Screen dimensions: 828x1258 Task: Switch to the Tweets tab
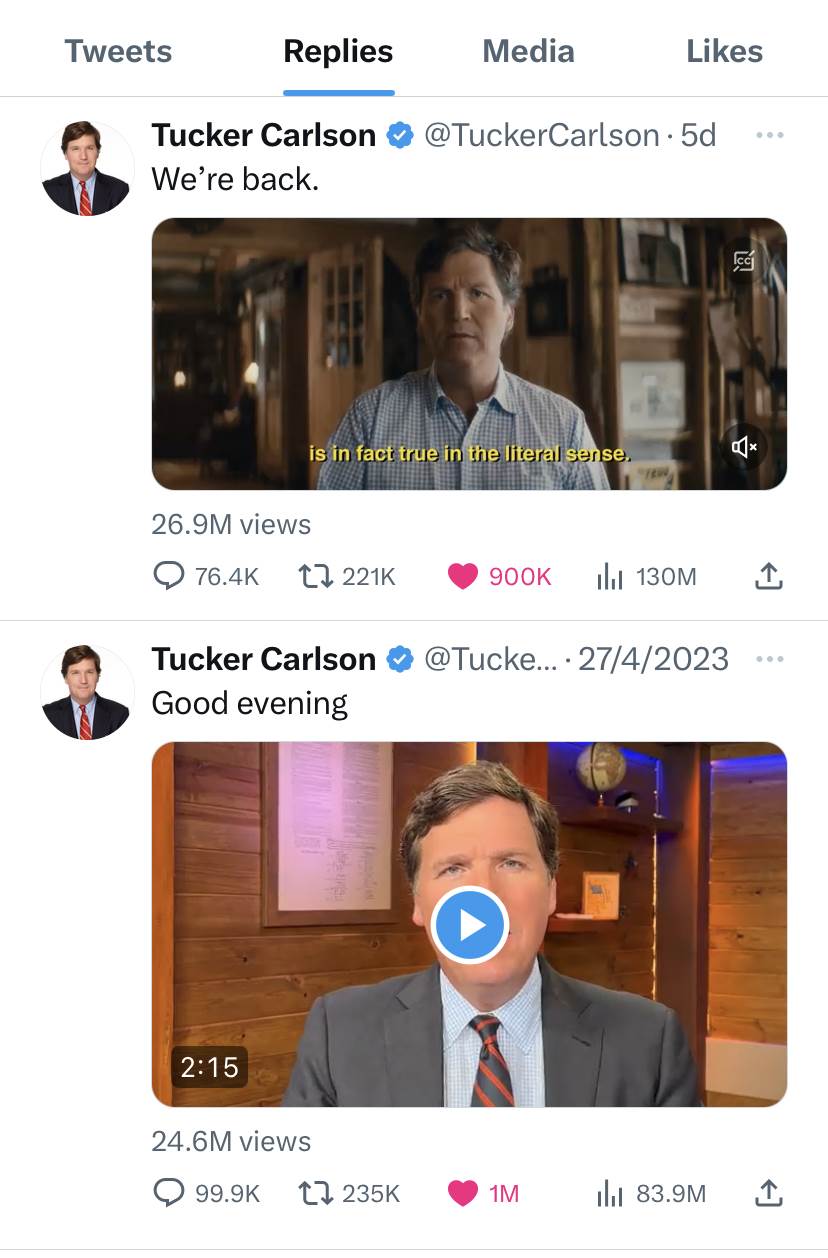[118, 51]
